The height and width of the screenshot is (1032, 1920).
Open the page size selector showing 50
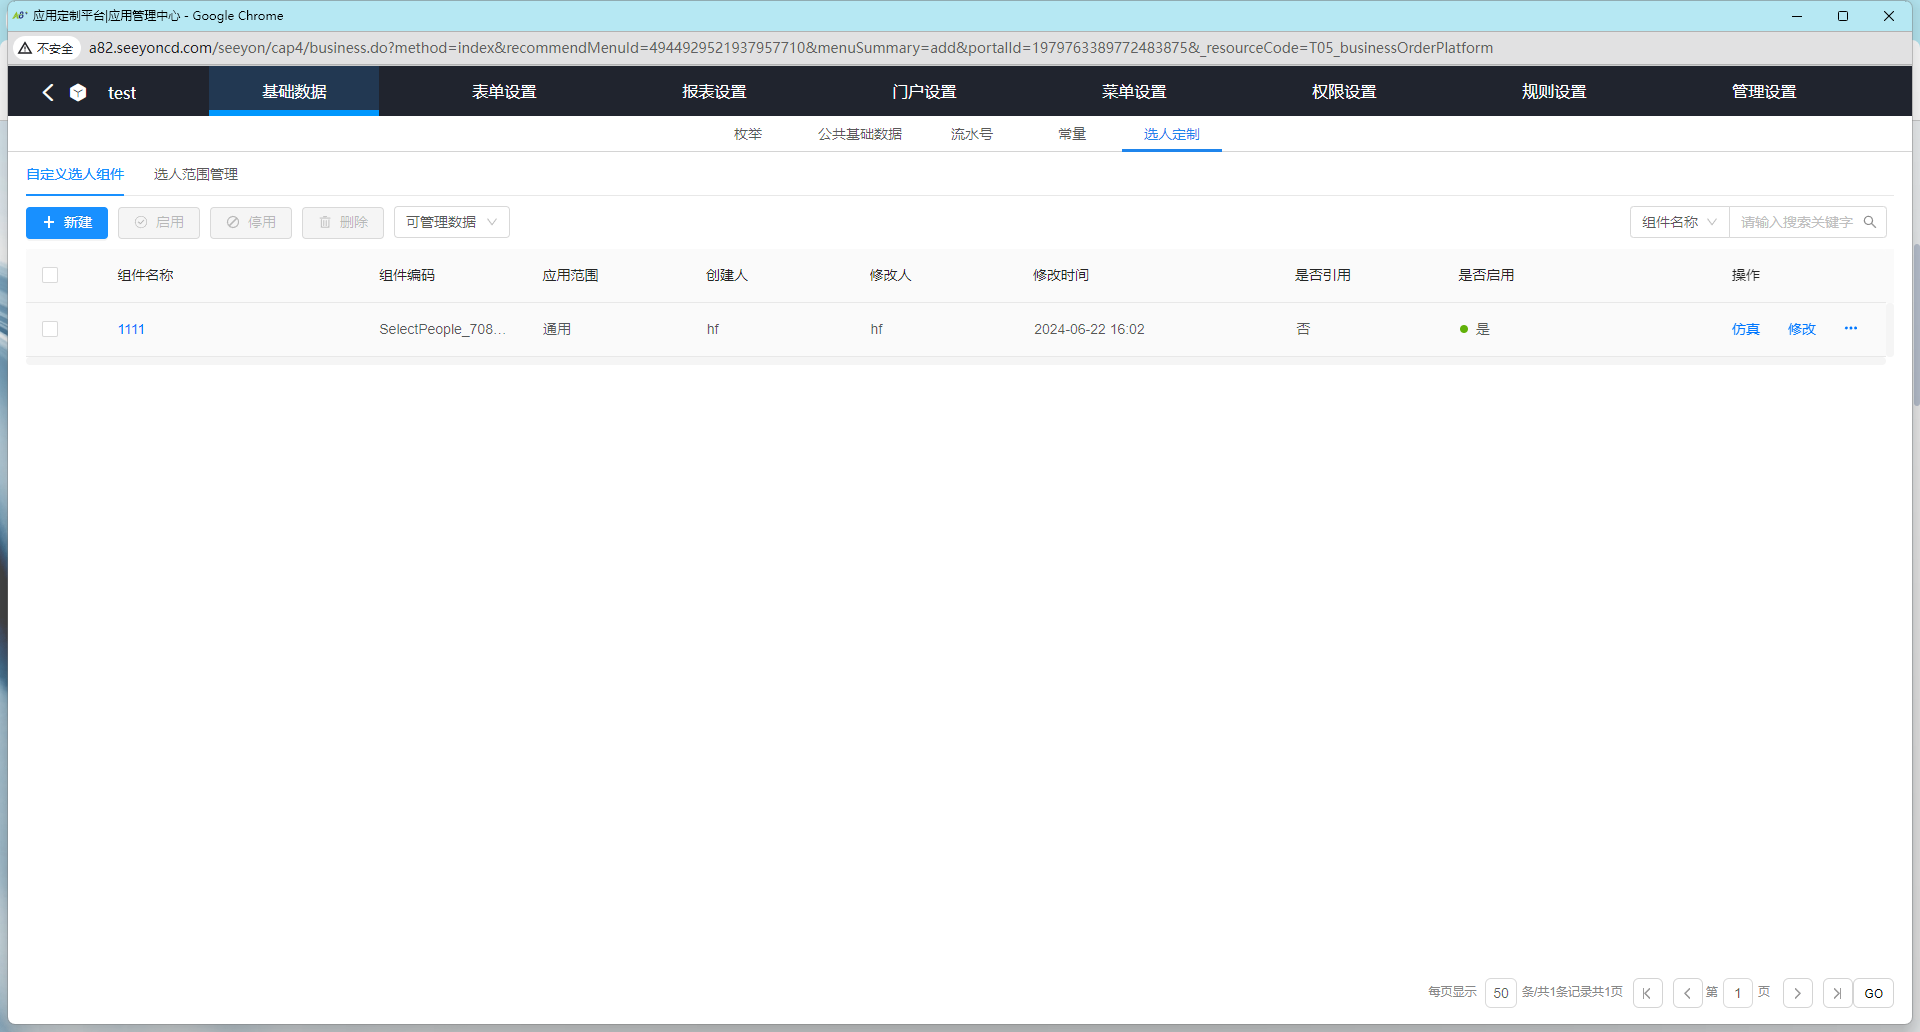1500,993
